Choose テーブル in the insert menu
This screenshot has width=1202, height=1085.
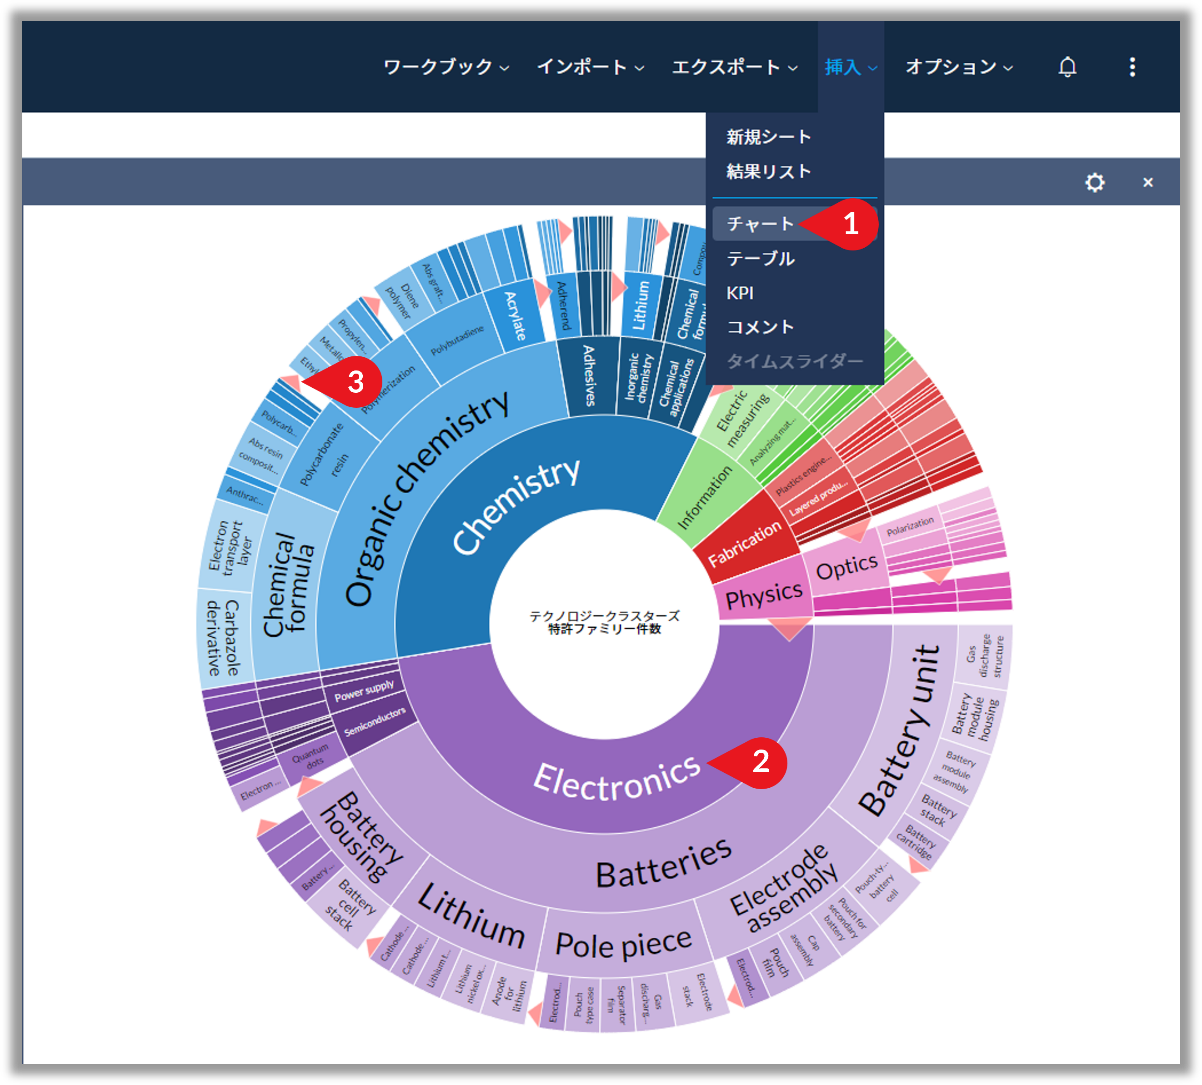tap(760, 259)
